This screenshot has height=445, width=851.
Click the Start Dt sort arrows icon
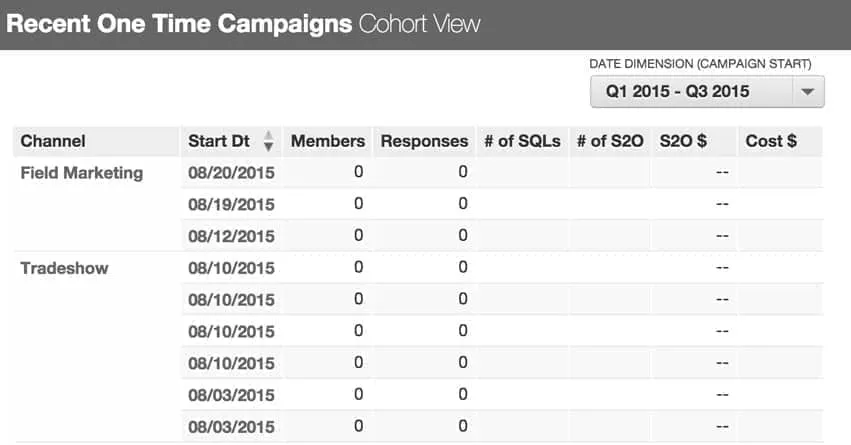[268, 142]
